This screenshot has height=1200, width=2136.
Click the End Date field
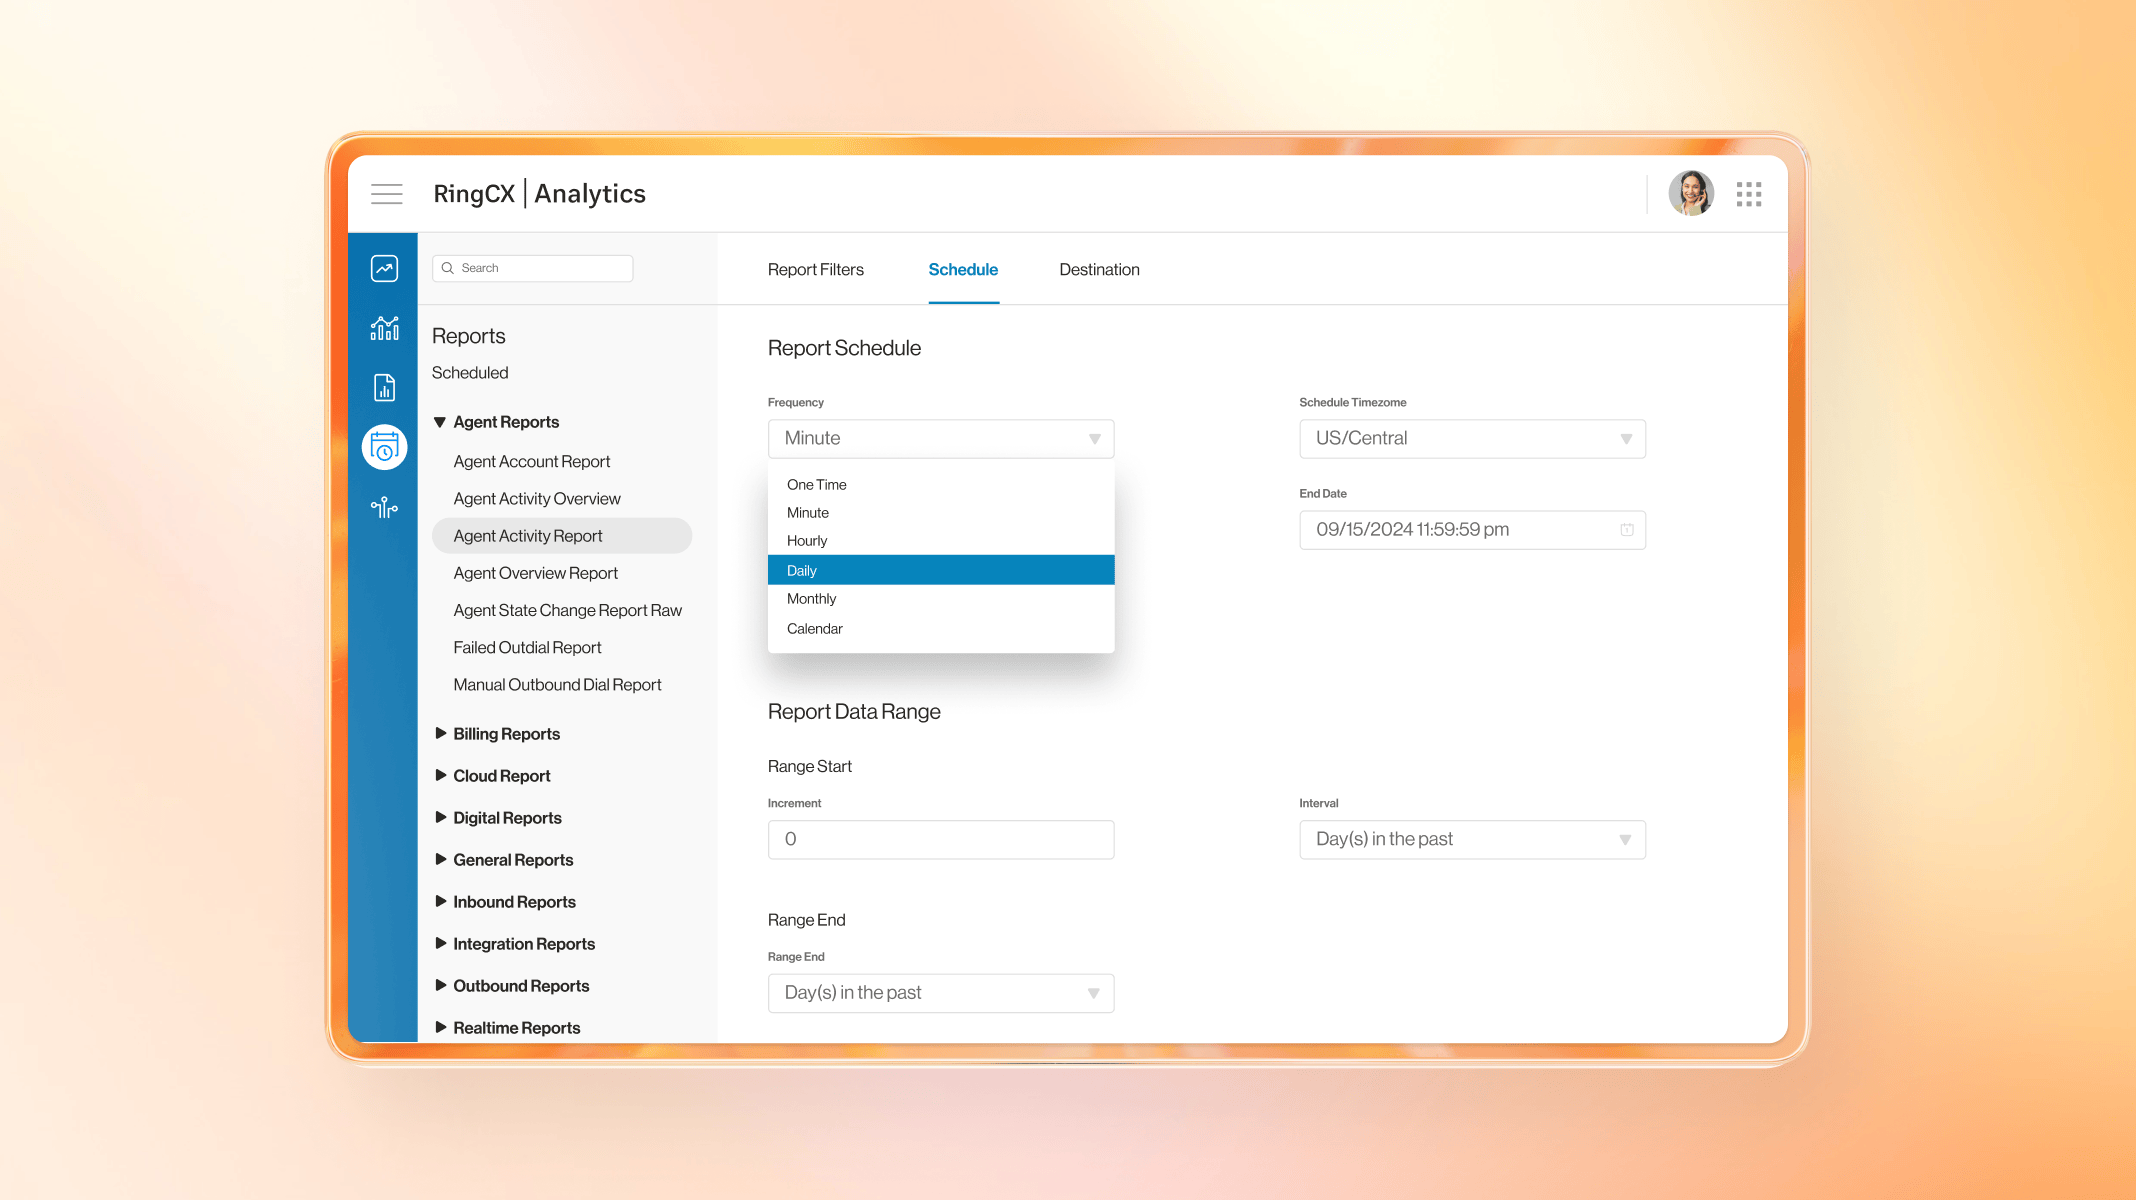1472,530
